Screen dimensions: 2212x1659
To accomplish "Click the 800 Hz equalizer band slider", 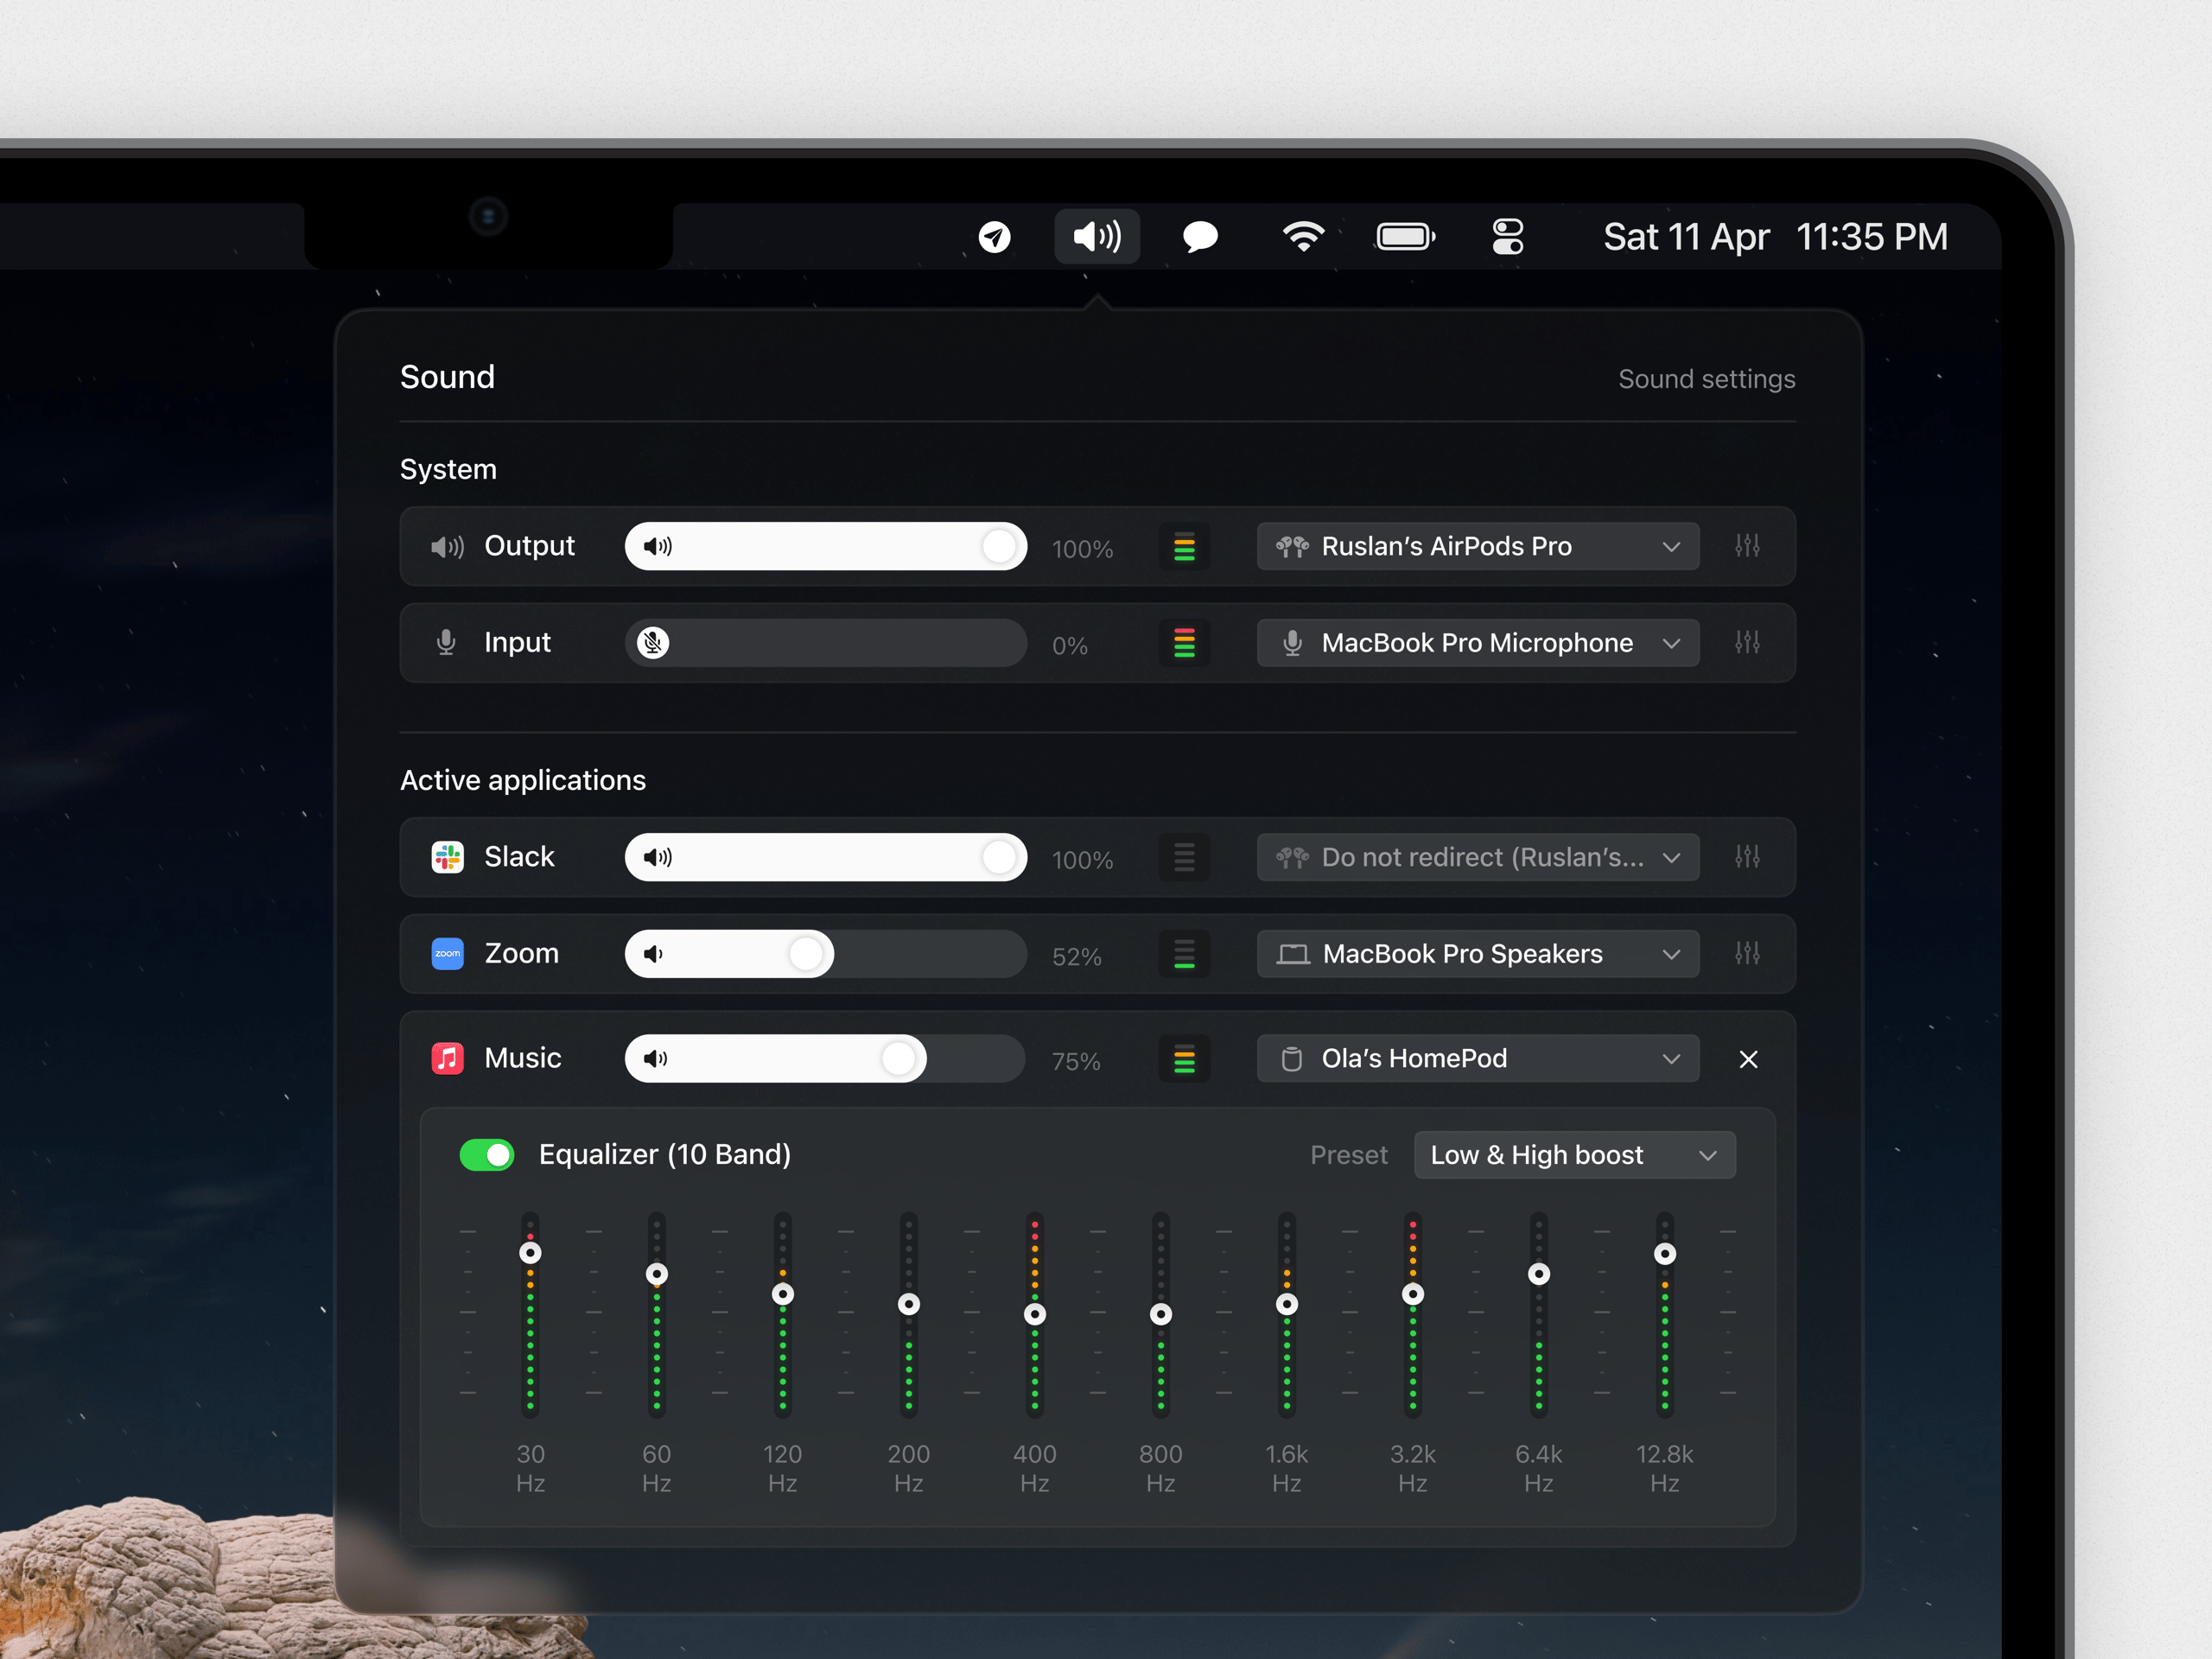I will point(1161,1314).
